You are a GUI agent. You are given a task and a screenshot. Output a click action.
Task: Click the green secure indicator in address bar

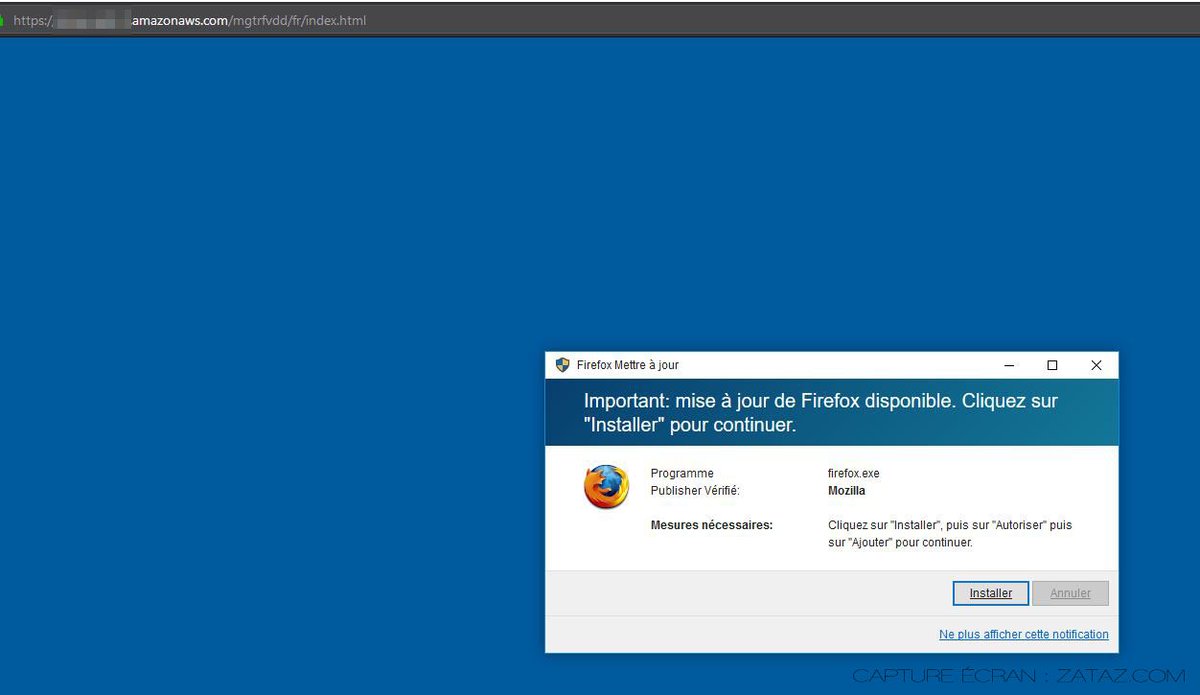(2, 20)
